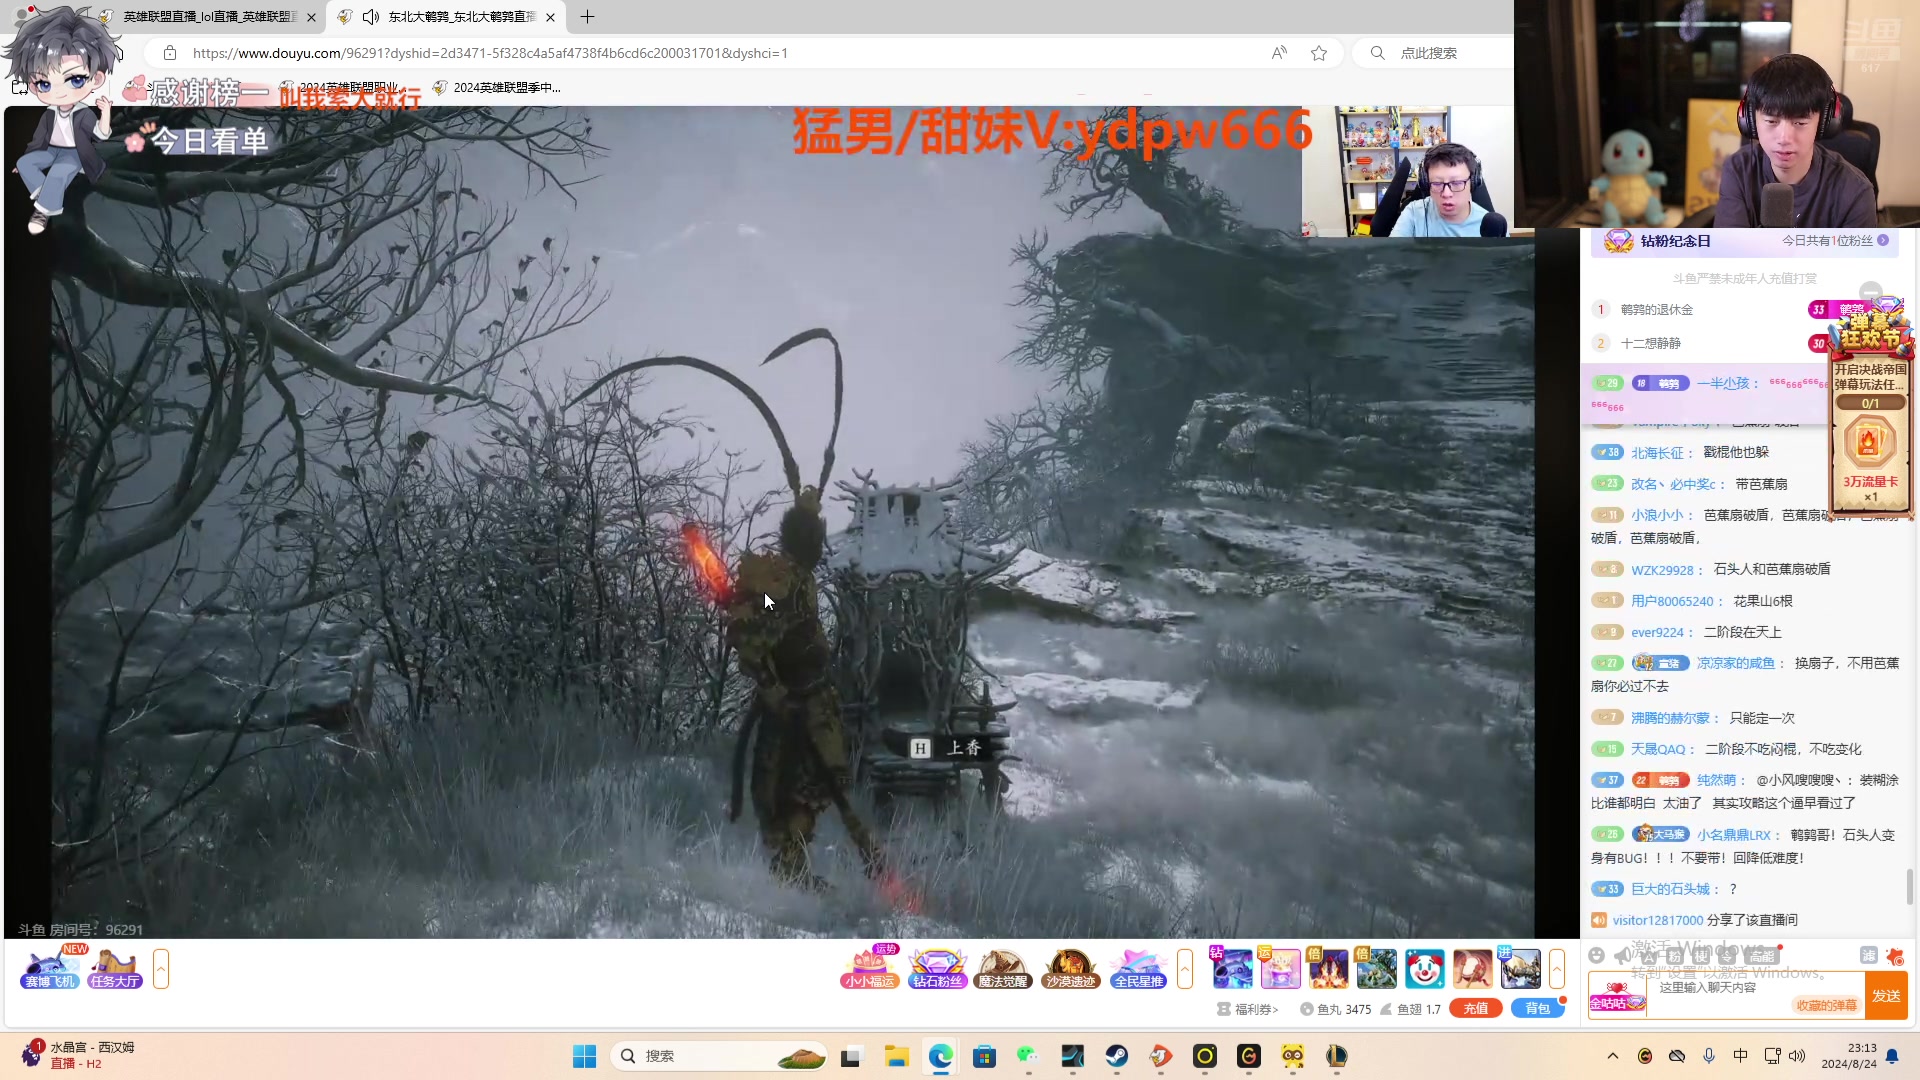The image size is (1920, 1080).
Task: Open League of Legends client in taskbar
Action: tap(1336, 1056)
